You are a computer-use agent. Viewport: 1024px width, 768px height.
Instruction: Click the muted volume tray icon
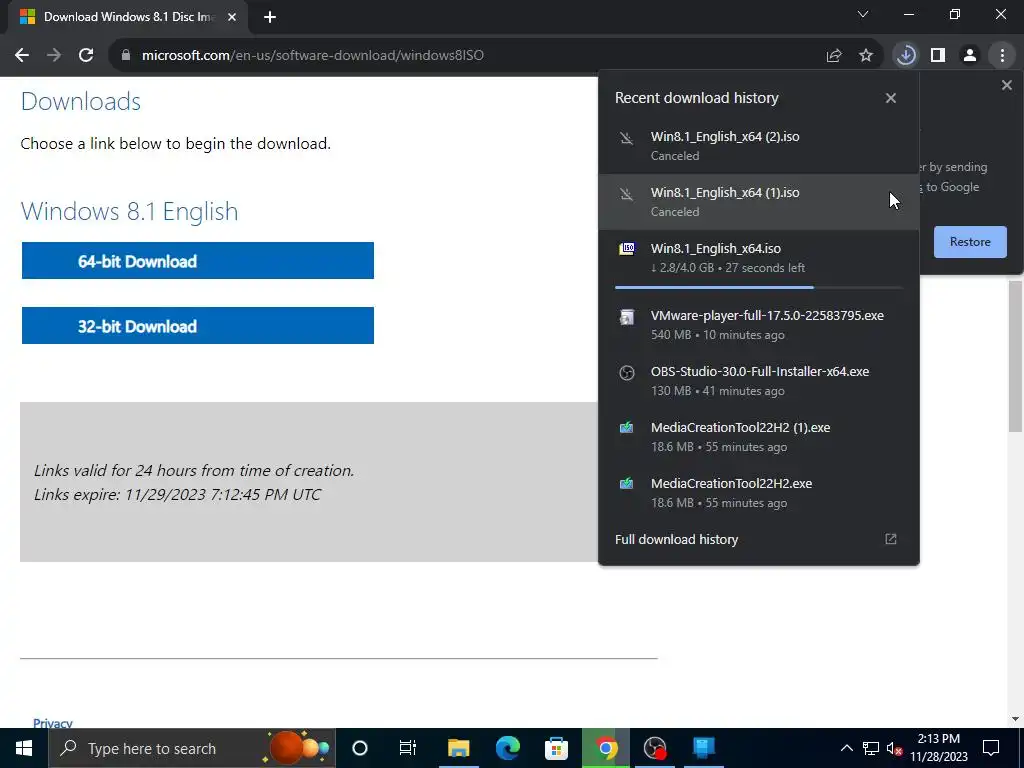coord(895,748)
